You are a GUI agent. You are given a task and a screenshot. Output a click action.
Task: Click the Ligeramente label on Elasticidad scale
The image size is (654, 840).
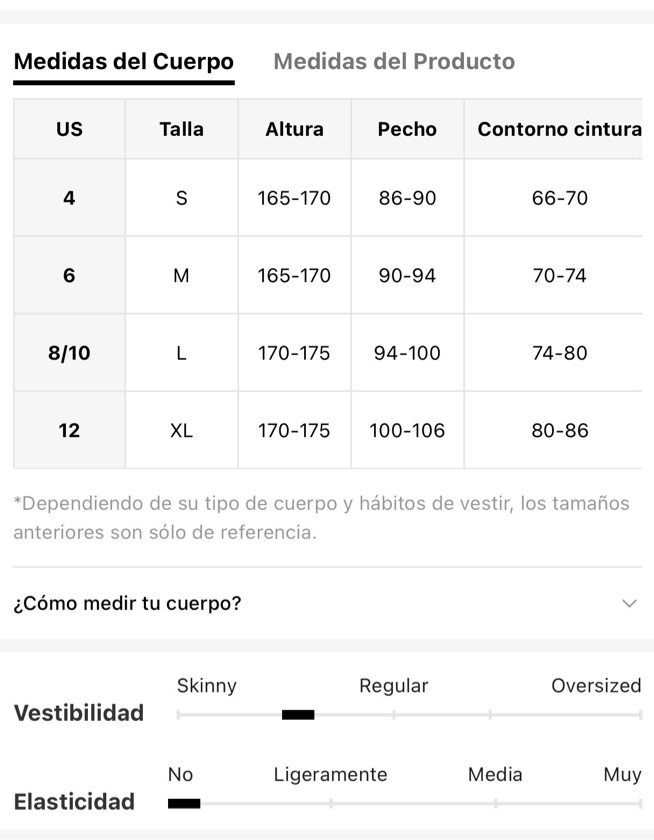point(330,775)
